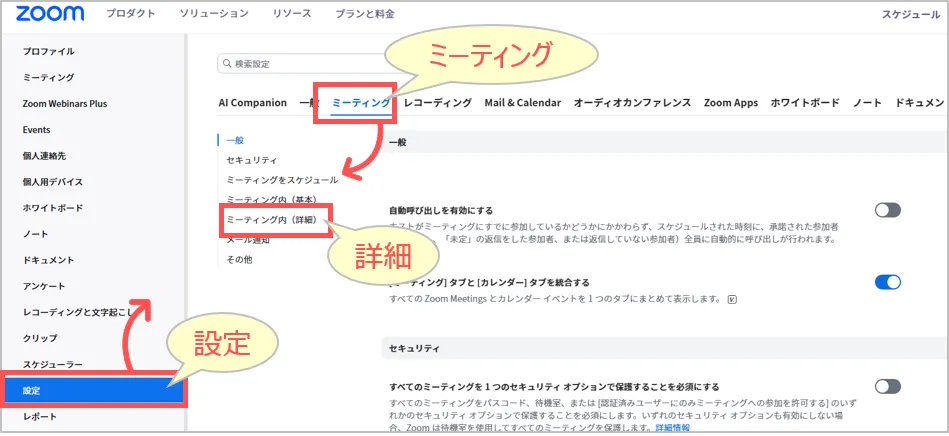Select 設定 in the left sidebar
949x436 pixels.
(x=95, y=390)
